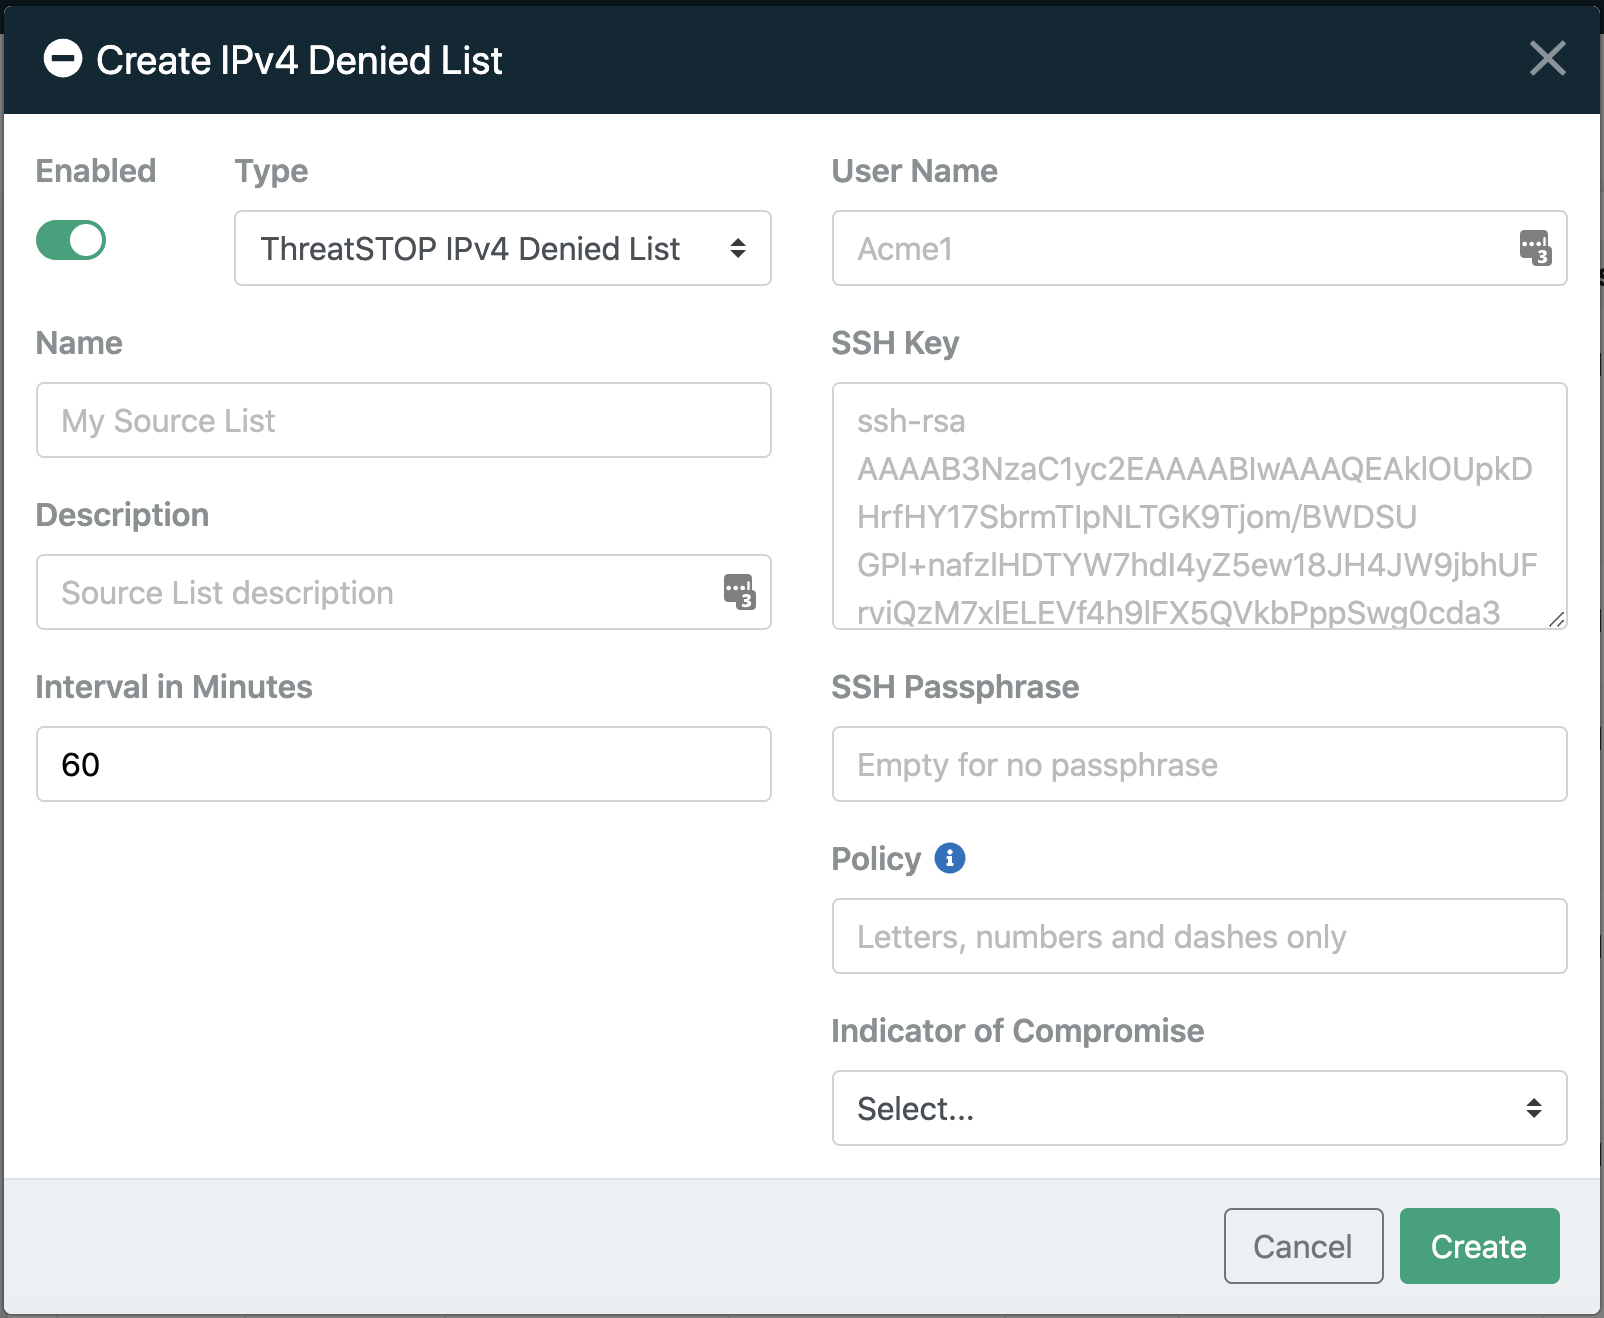This screenshot has width=1604, height=1318.
Task: Click the up-down arrows on Type select
Action: coord(738,248)
